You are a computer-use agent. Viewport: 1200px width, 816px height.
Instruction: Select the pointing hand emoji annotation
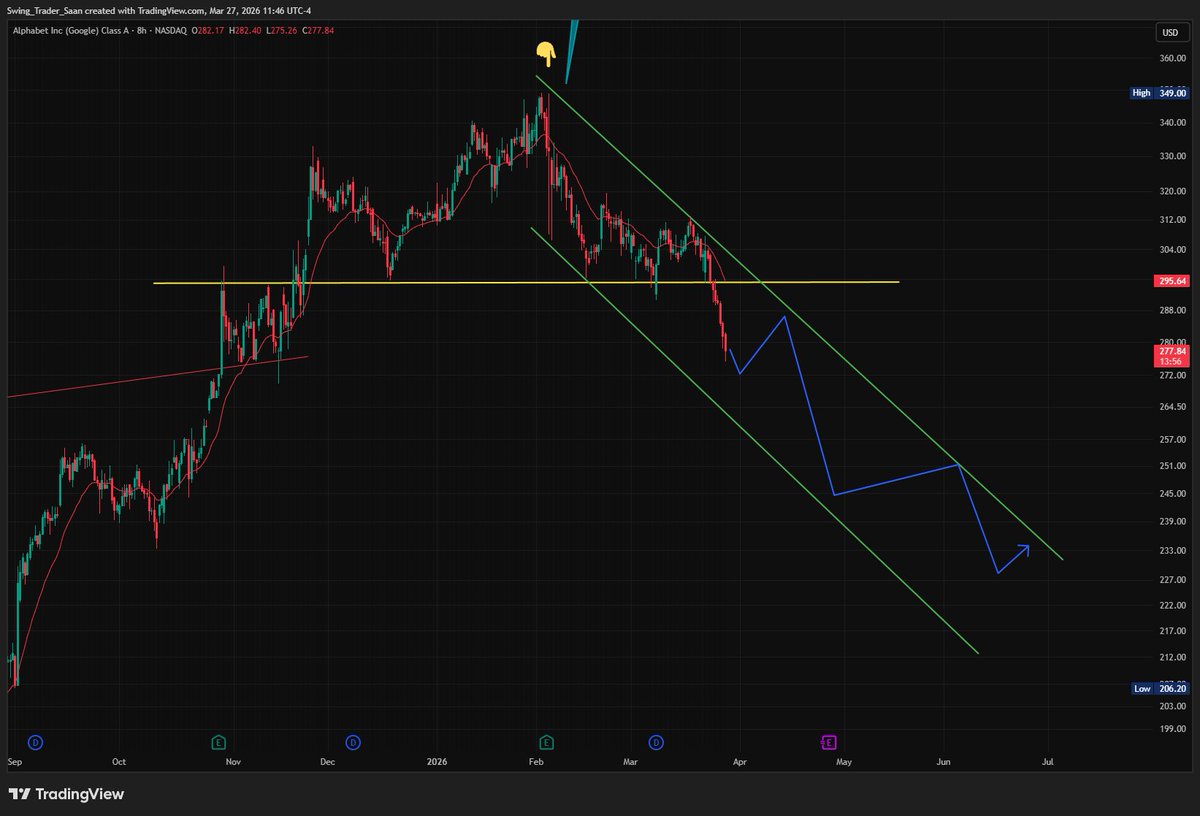[x=545, y=52]
